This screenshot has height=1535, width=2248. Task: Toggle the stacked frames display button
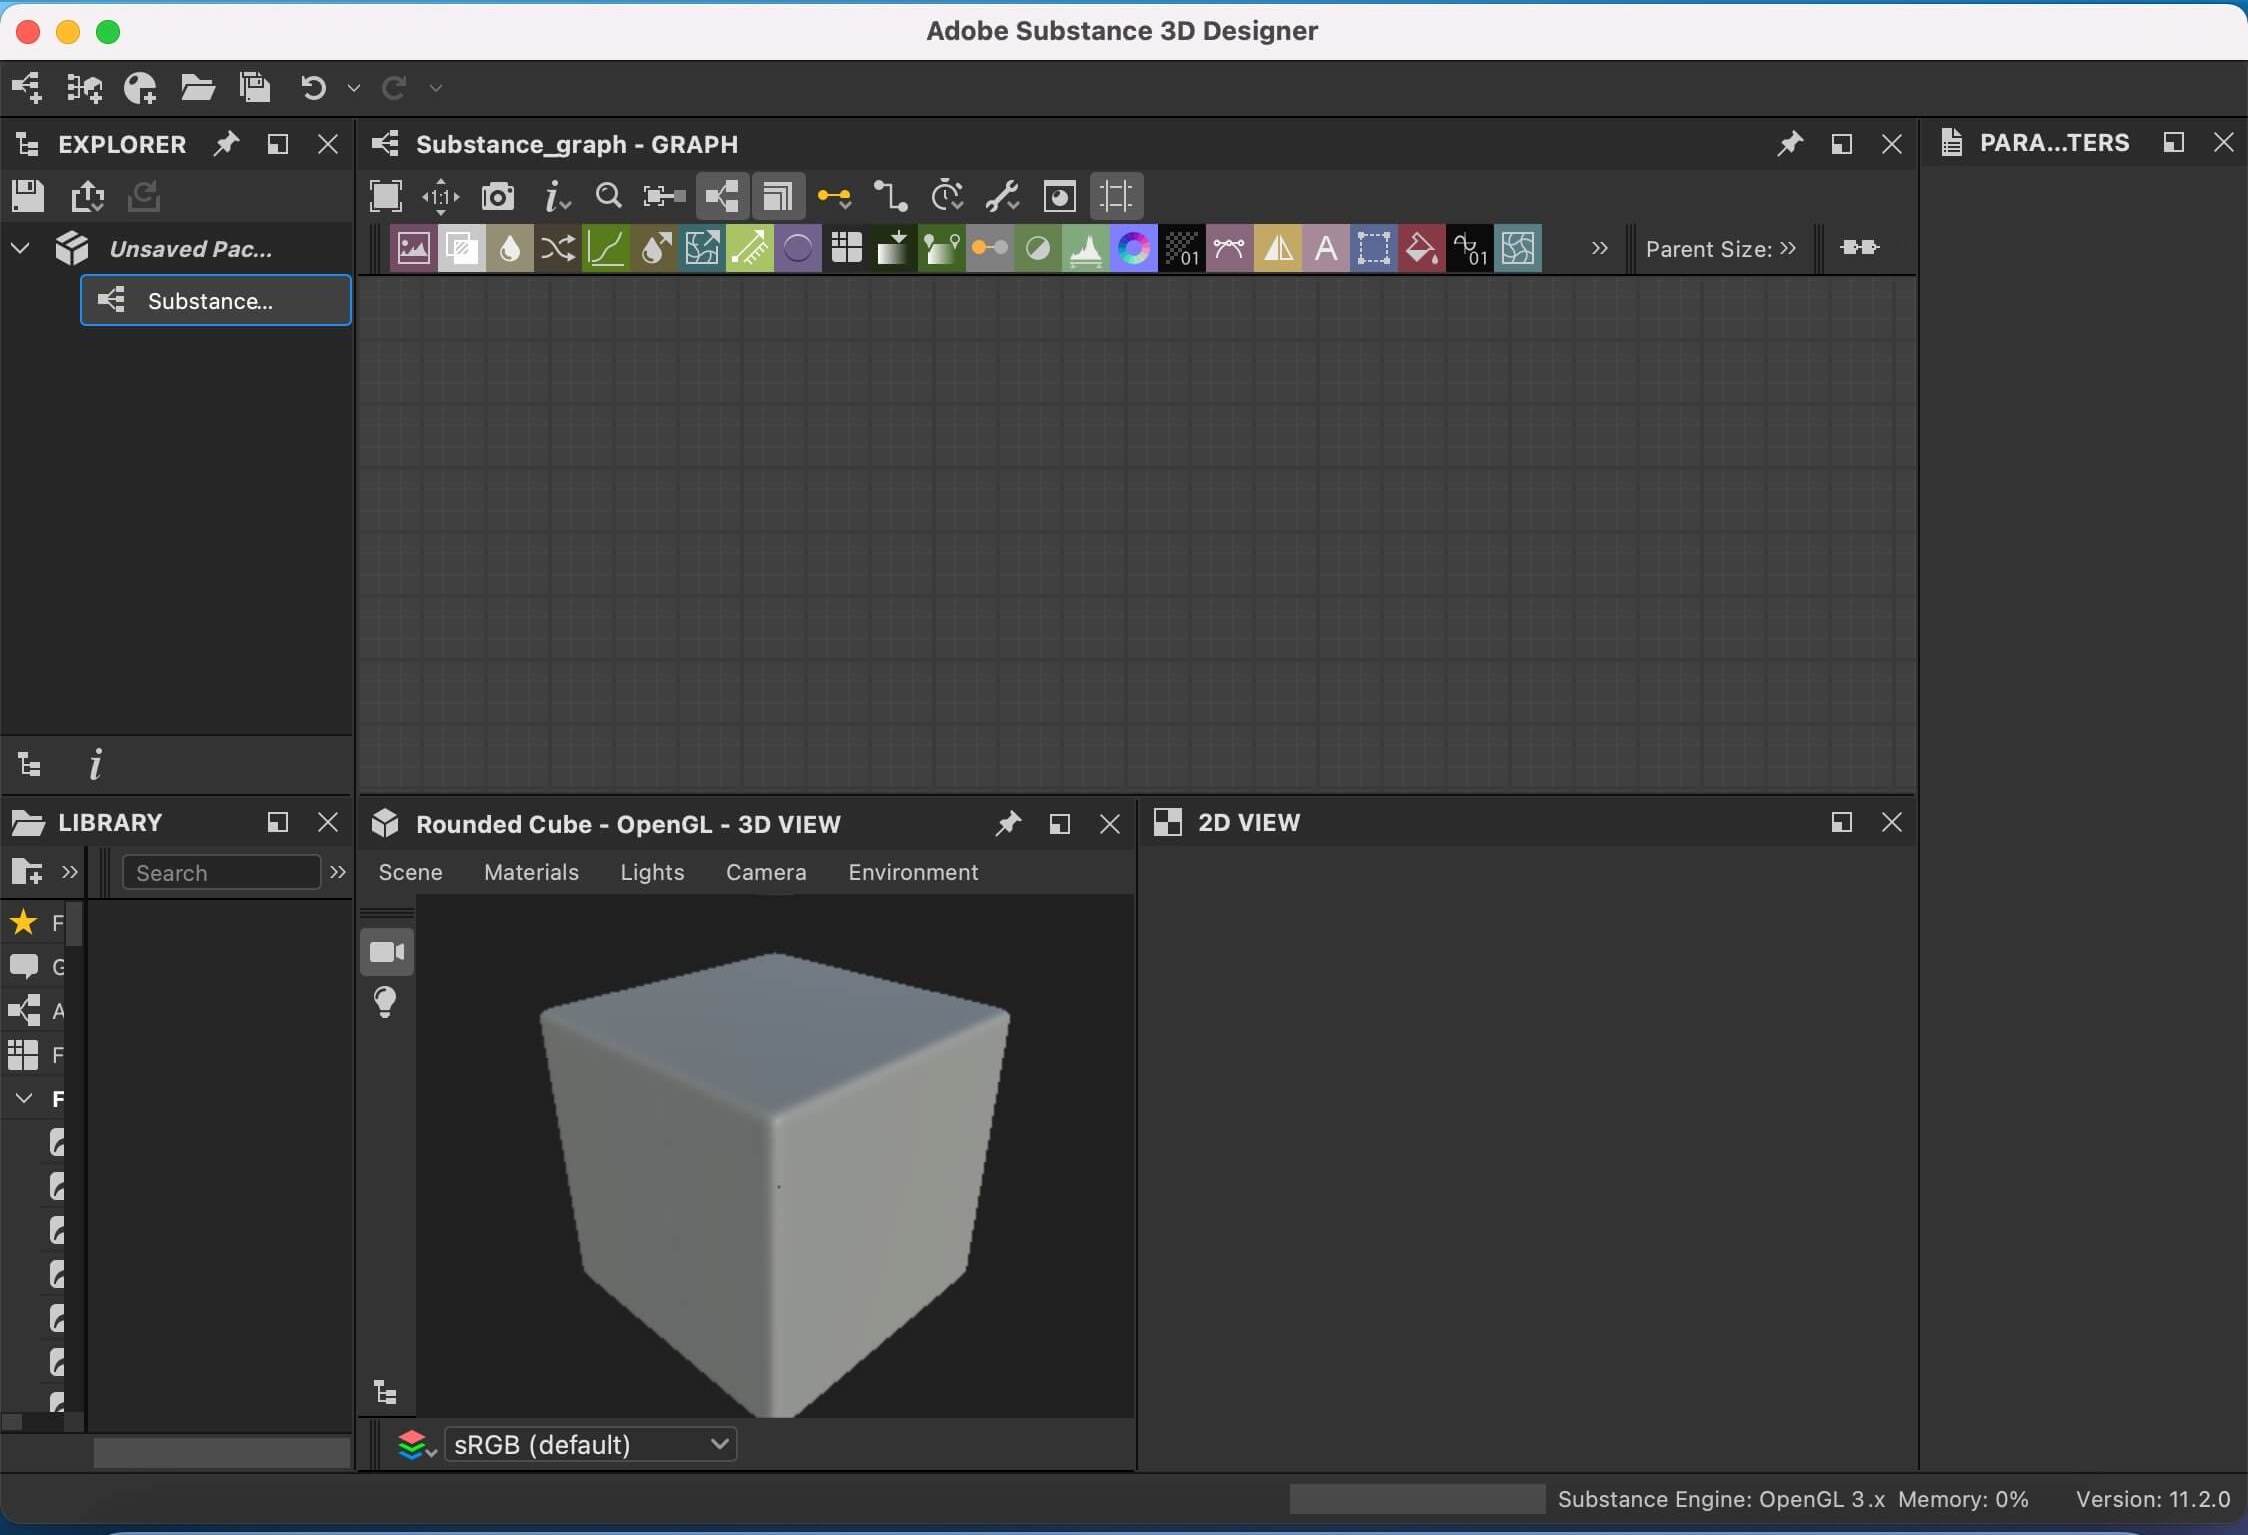click(778, 196)
